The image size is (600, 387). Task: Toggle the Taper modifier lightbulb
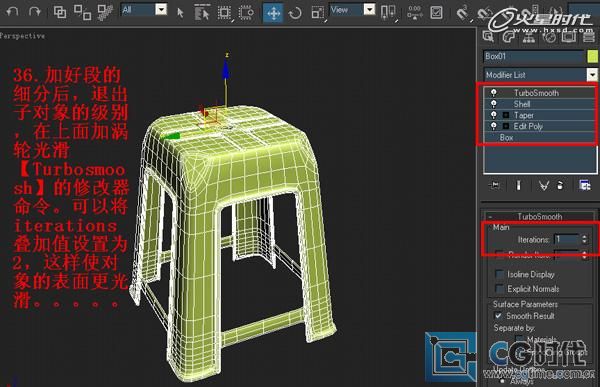pos(494,115)
